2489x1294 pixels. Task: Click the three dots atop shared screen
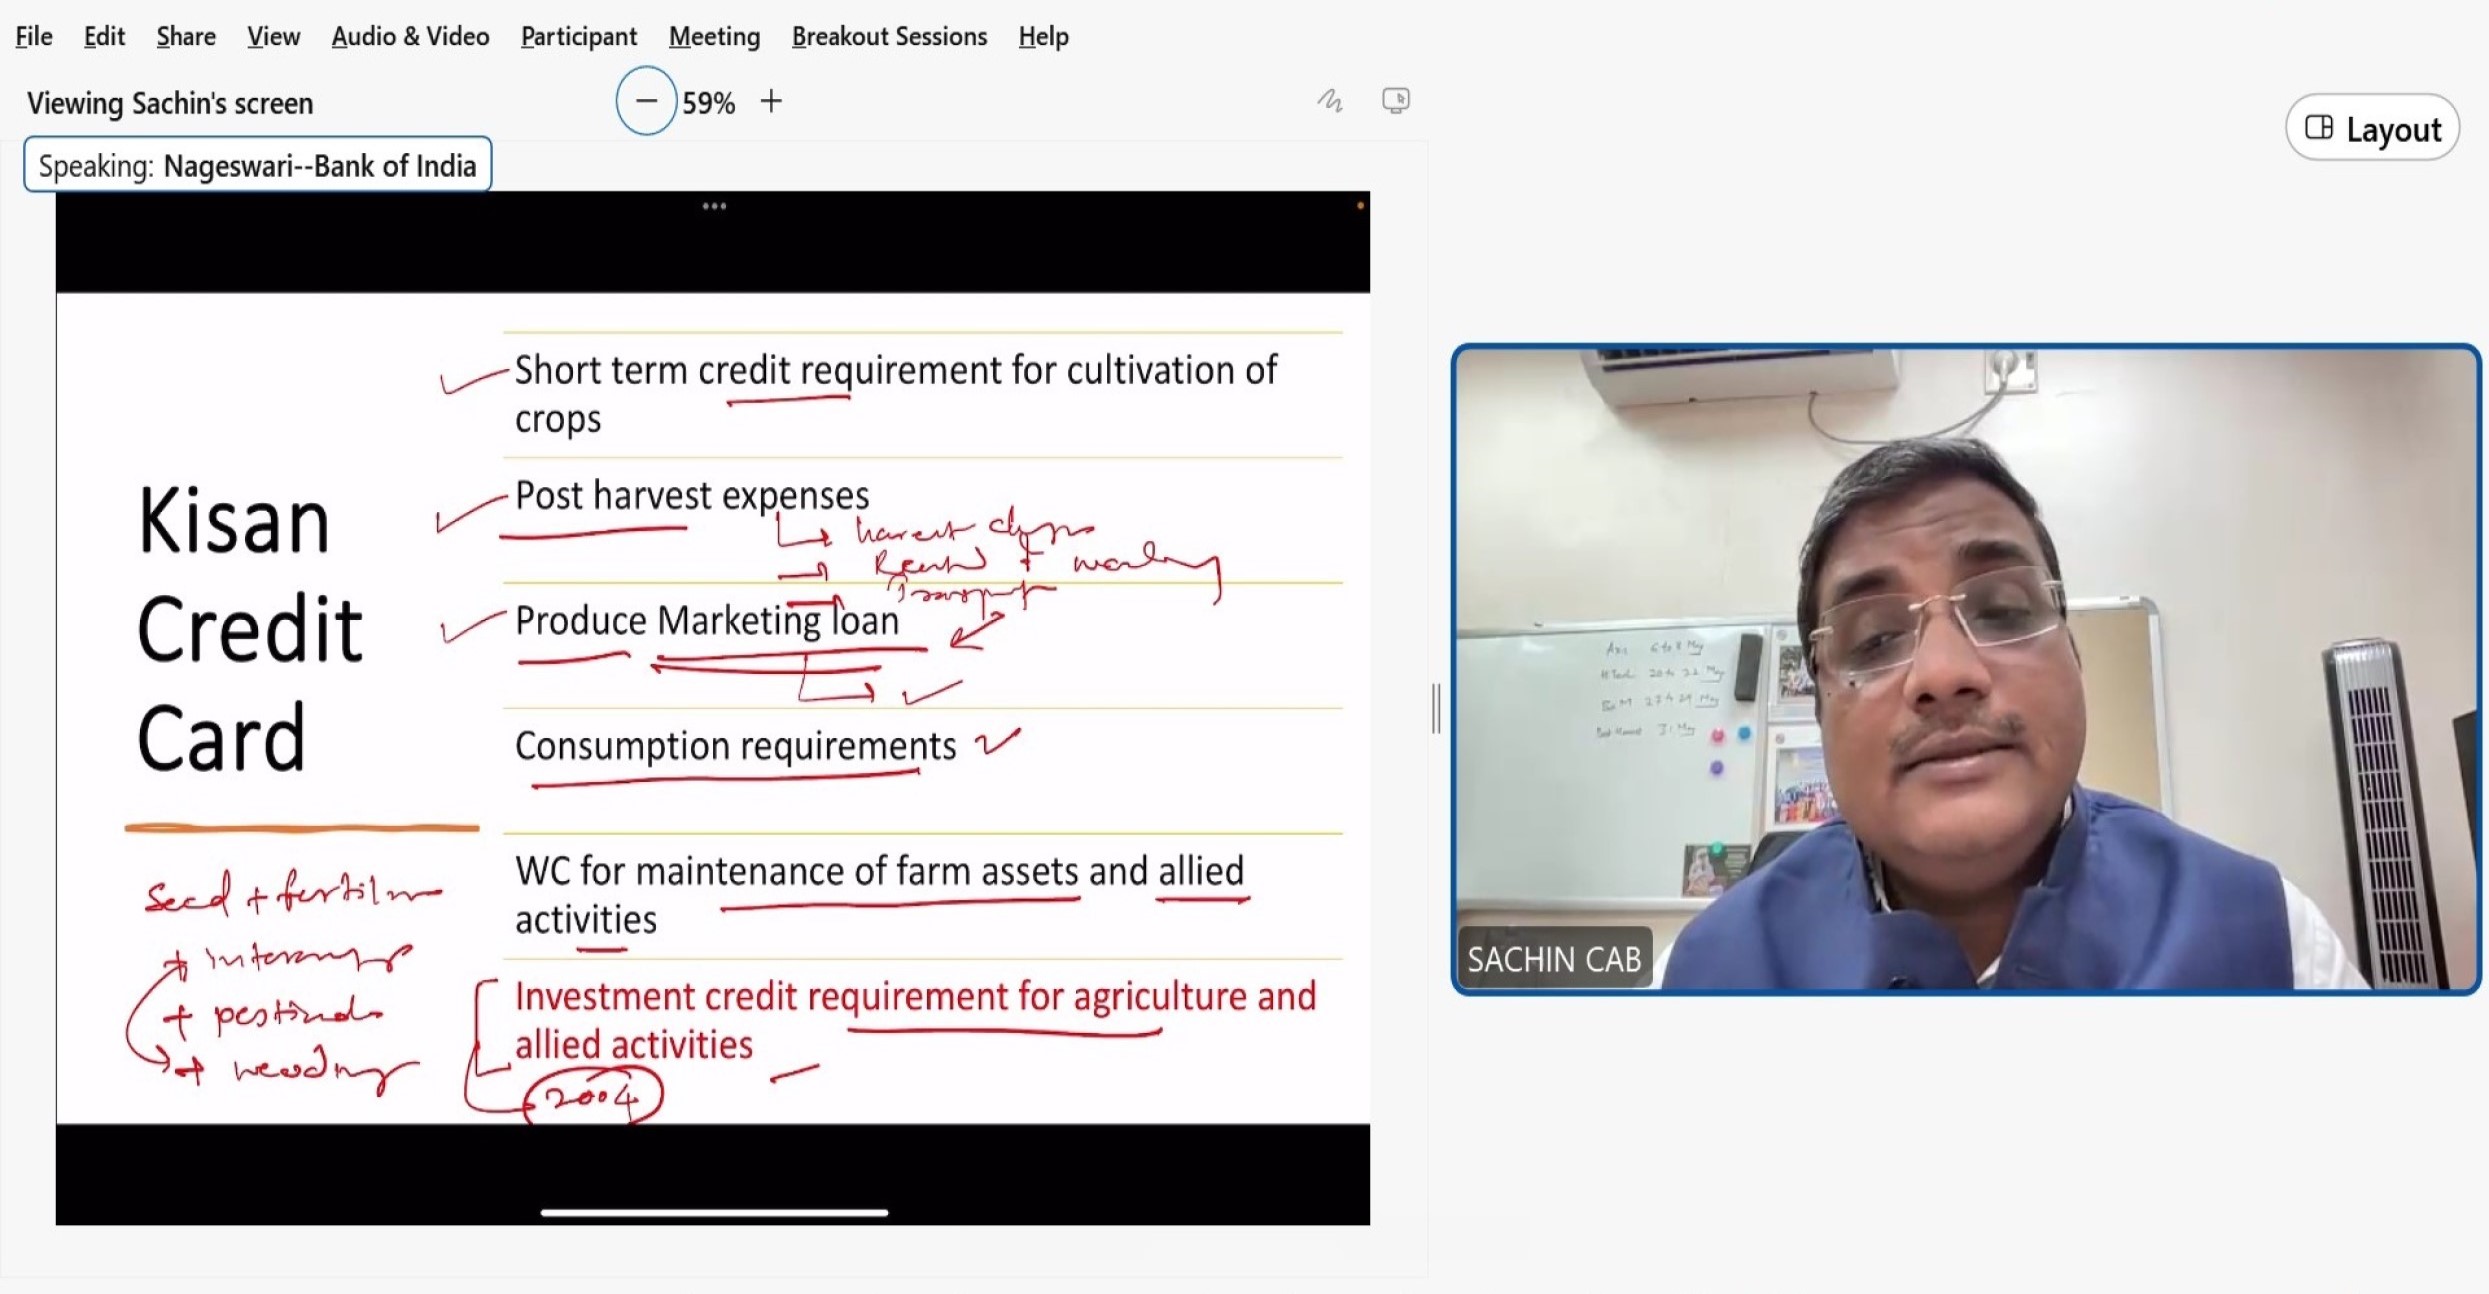tap(714, 207)
